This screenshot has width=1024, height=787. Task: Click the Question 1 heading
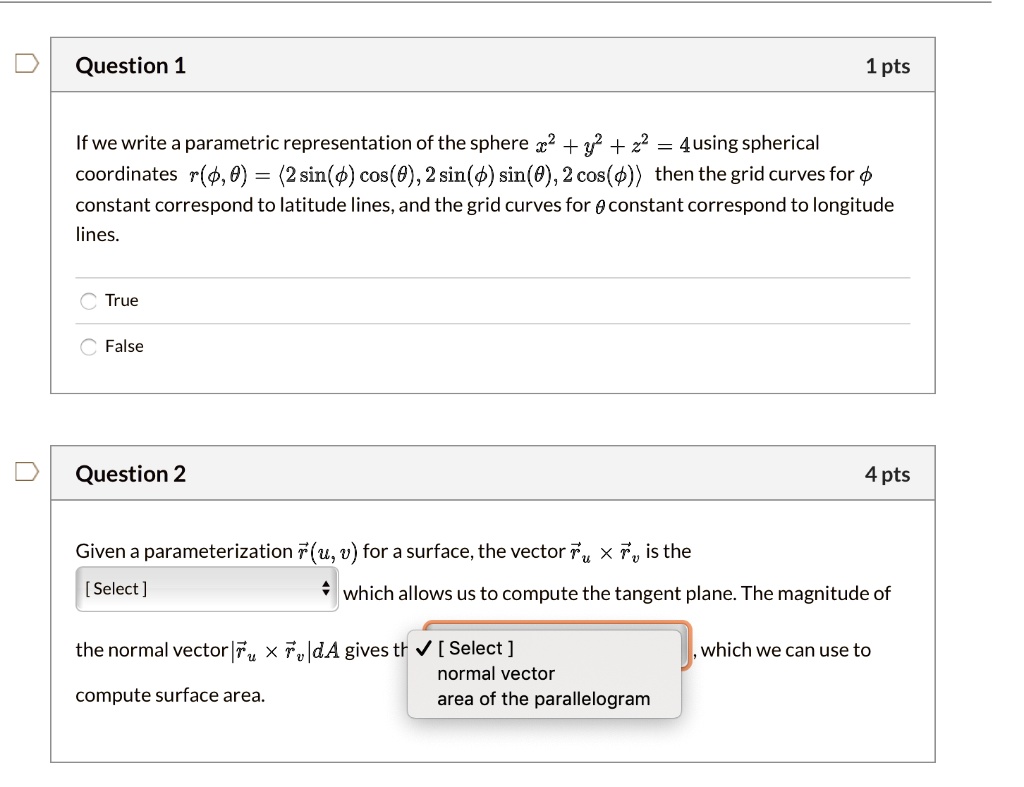(x=131, y=66)
